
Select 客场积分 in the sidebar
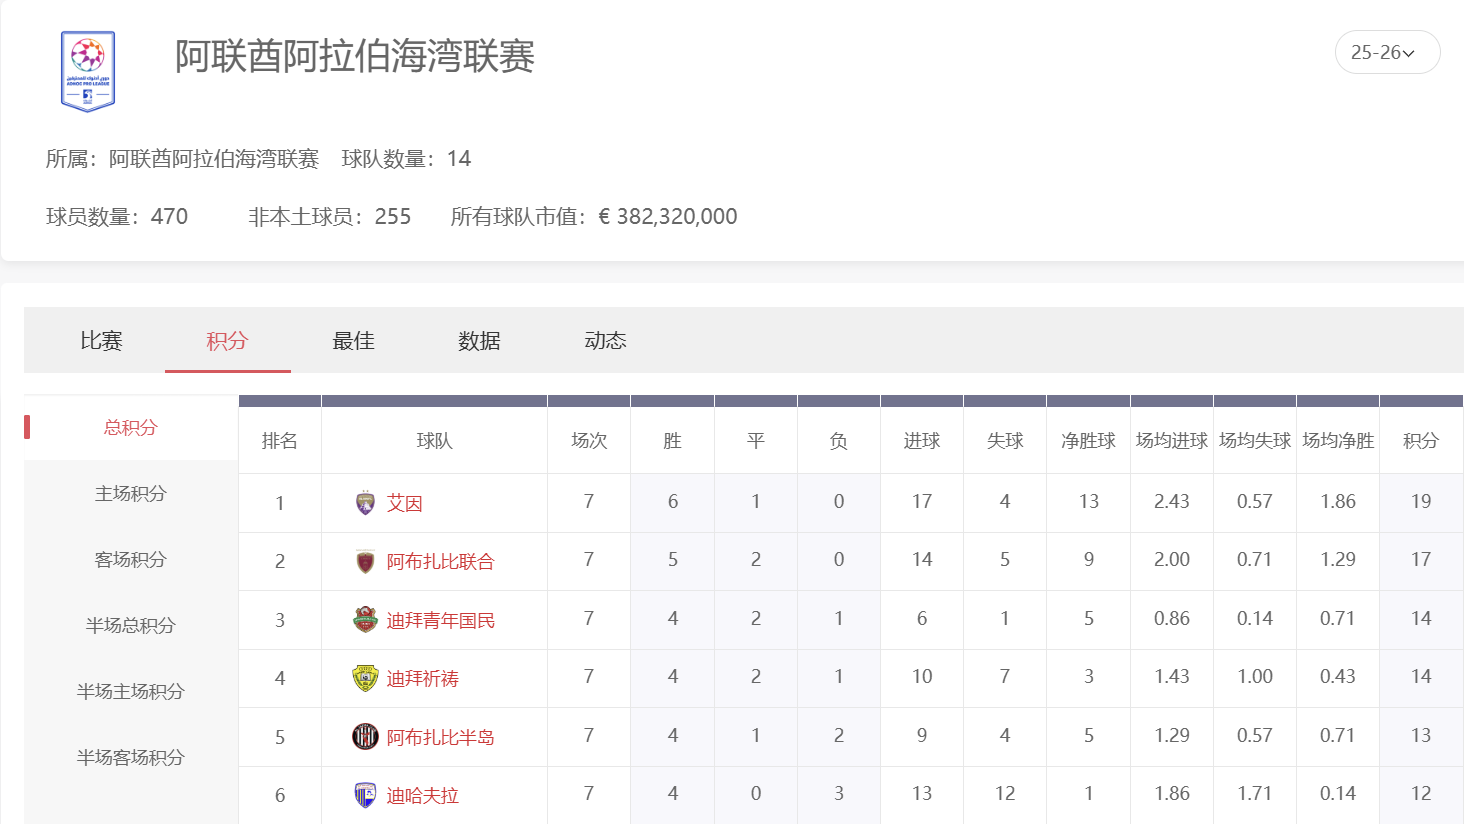coord(131,559)
